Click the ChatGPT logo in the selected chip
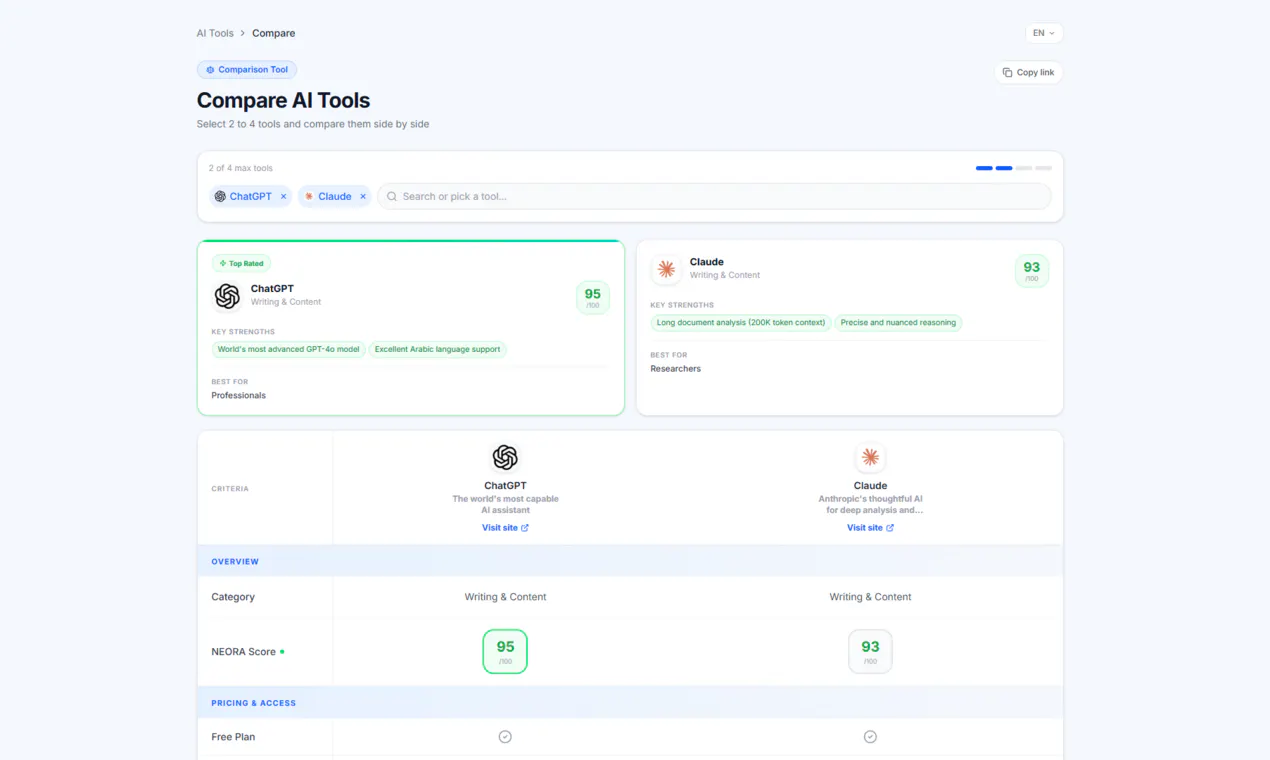The image size is (1270, 760). (x=220, y=196)
